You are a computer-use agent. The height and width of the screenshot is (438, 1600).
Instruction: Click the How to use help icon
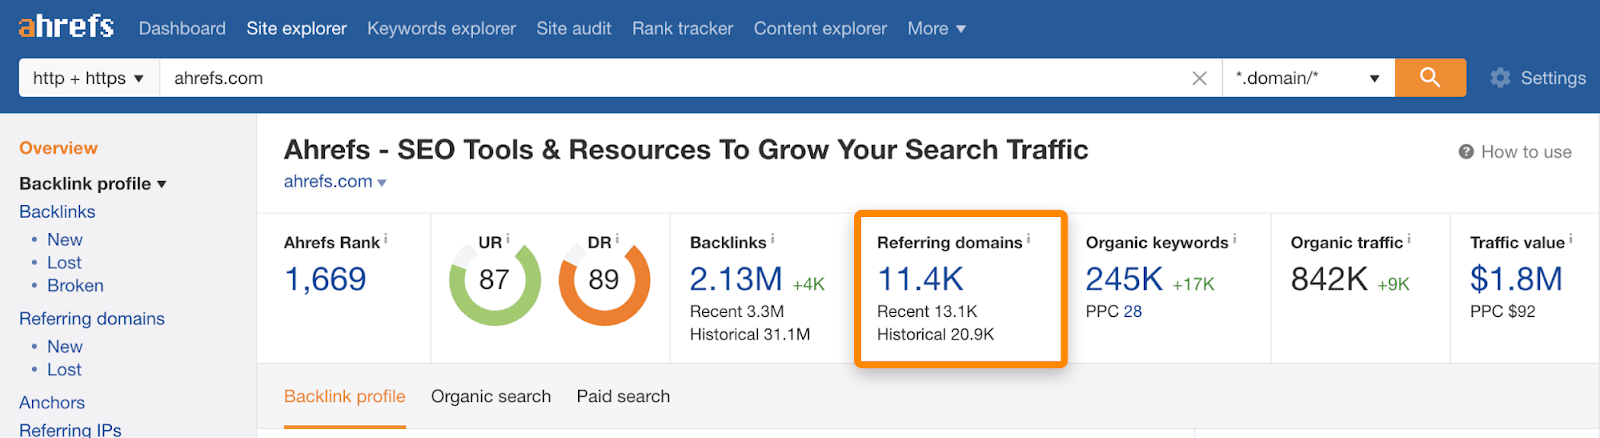pos(1466,152)
